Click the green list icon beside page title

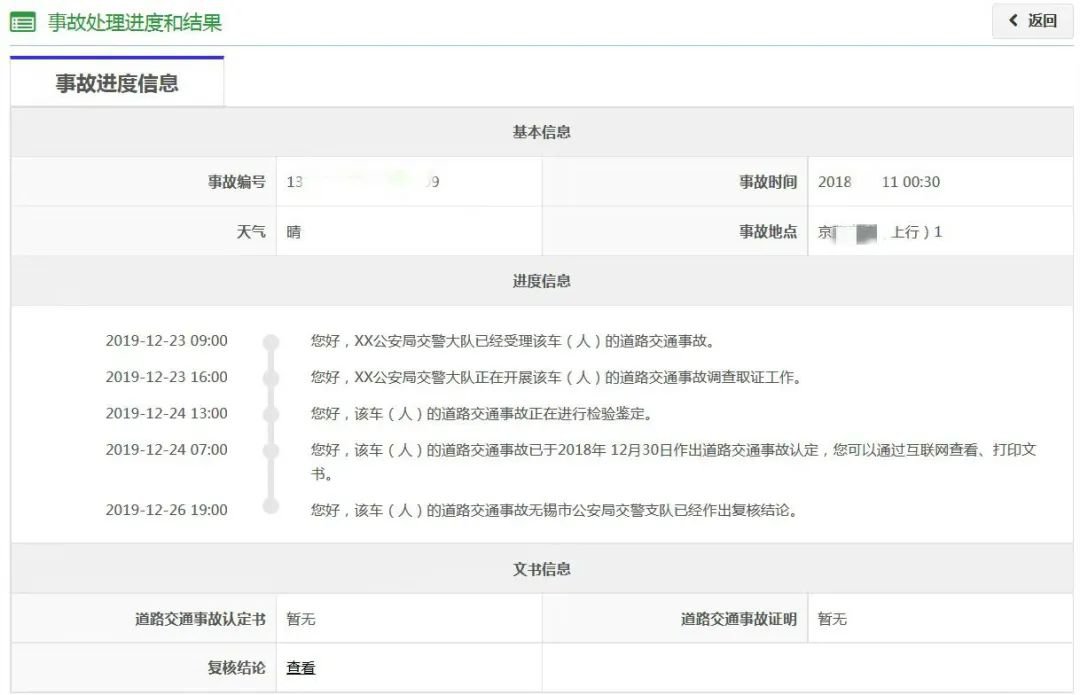point(22,22)
